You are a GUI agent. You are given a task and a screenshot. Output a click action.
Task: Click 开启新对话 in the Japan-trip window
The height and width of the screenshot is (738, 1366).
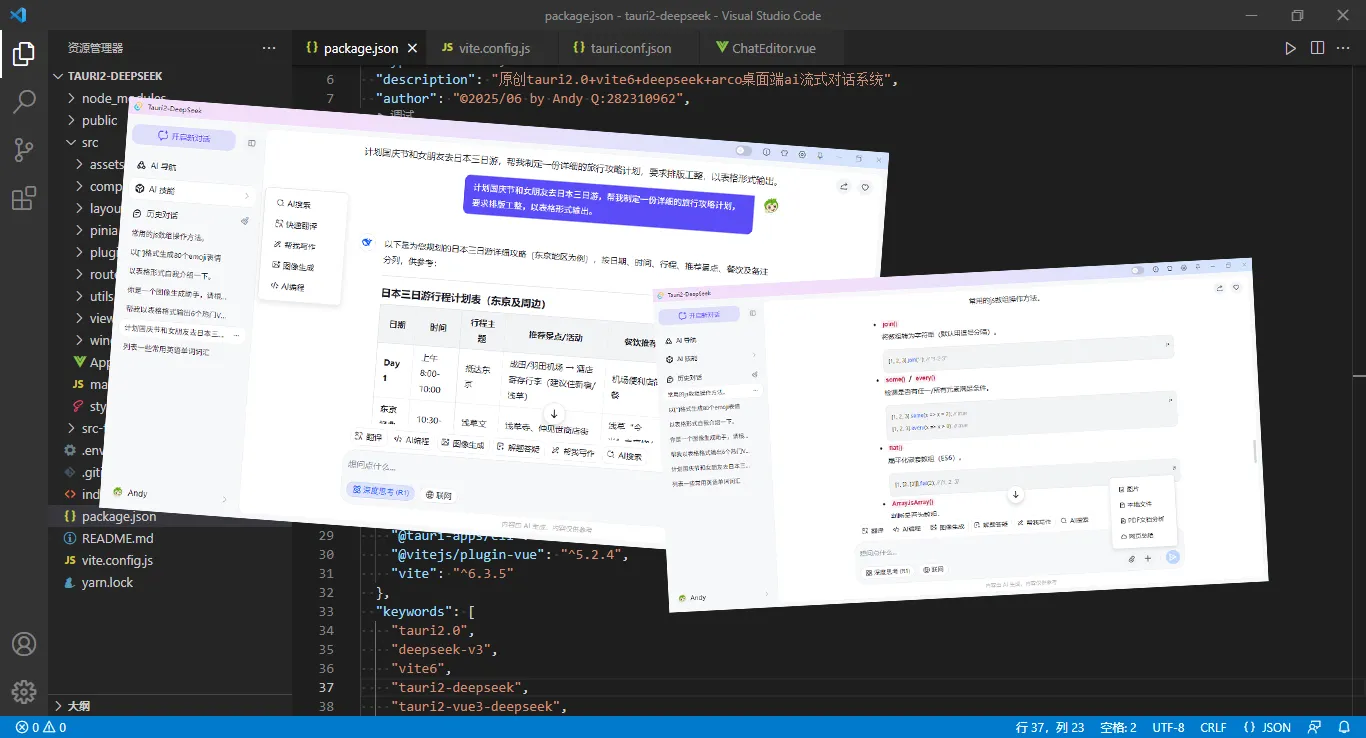183,139
